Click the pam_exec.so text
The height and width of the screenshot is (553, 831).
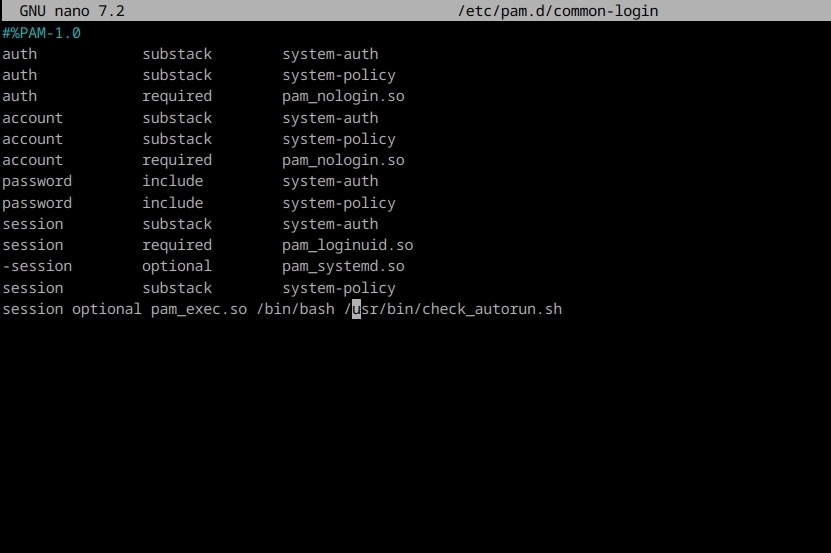pos(199,309)
